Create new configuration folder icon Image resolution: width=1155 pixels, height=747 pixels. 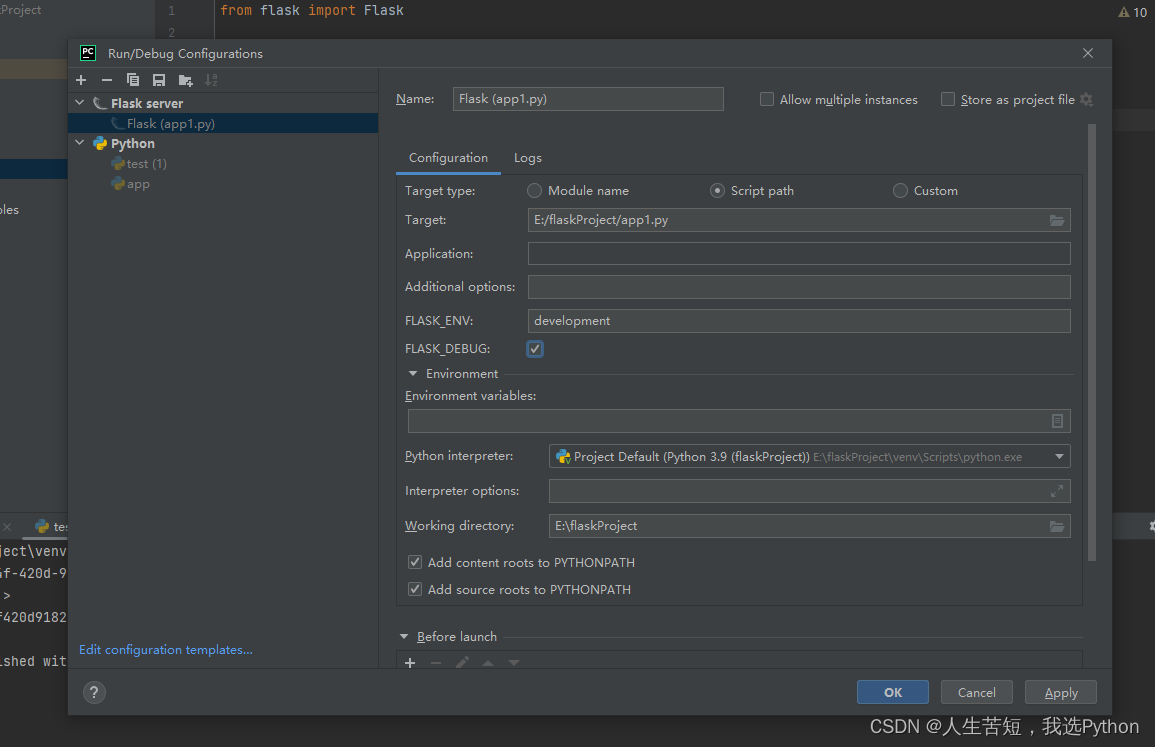pyautogui.click(x=185, y=80)
